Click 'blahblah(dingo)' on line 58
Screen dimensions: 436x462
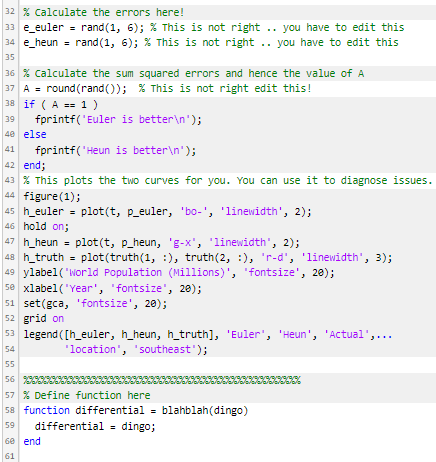pos(205,410)
